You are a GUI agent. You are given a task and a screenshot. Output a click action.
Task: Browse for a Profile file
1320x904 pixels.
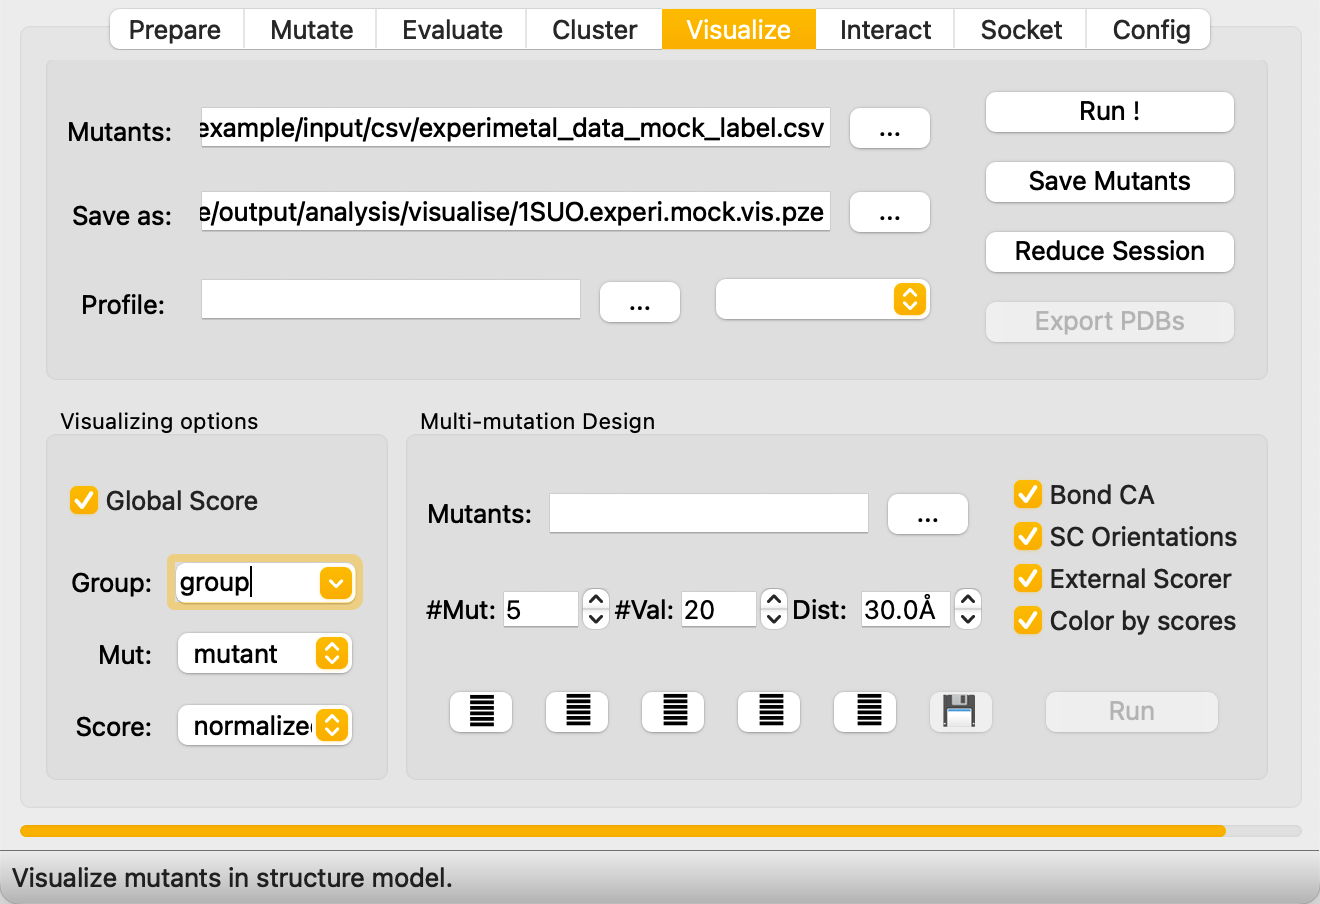point(640,303)
